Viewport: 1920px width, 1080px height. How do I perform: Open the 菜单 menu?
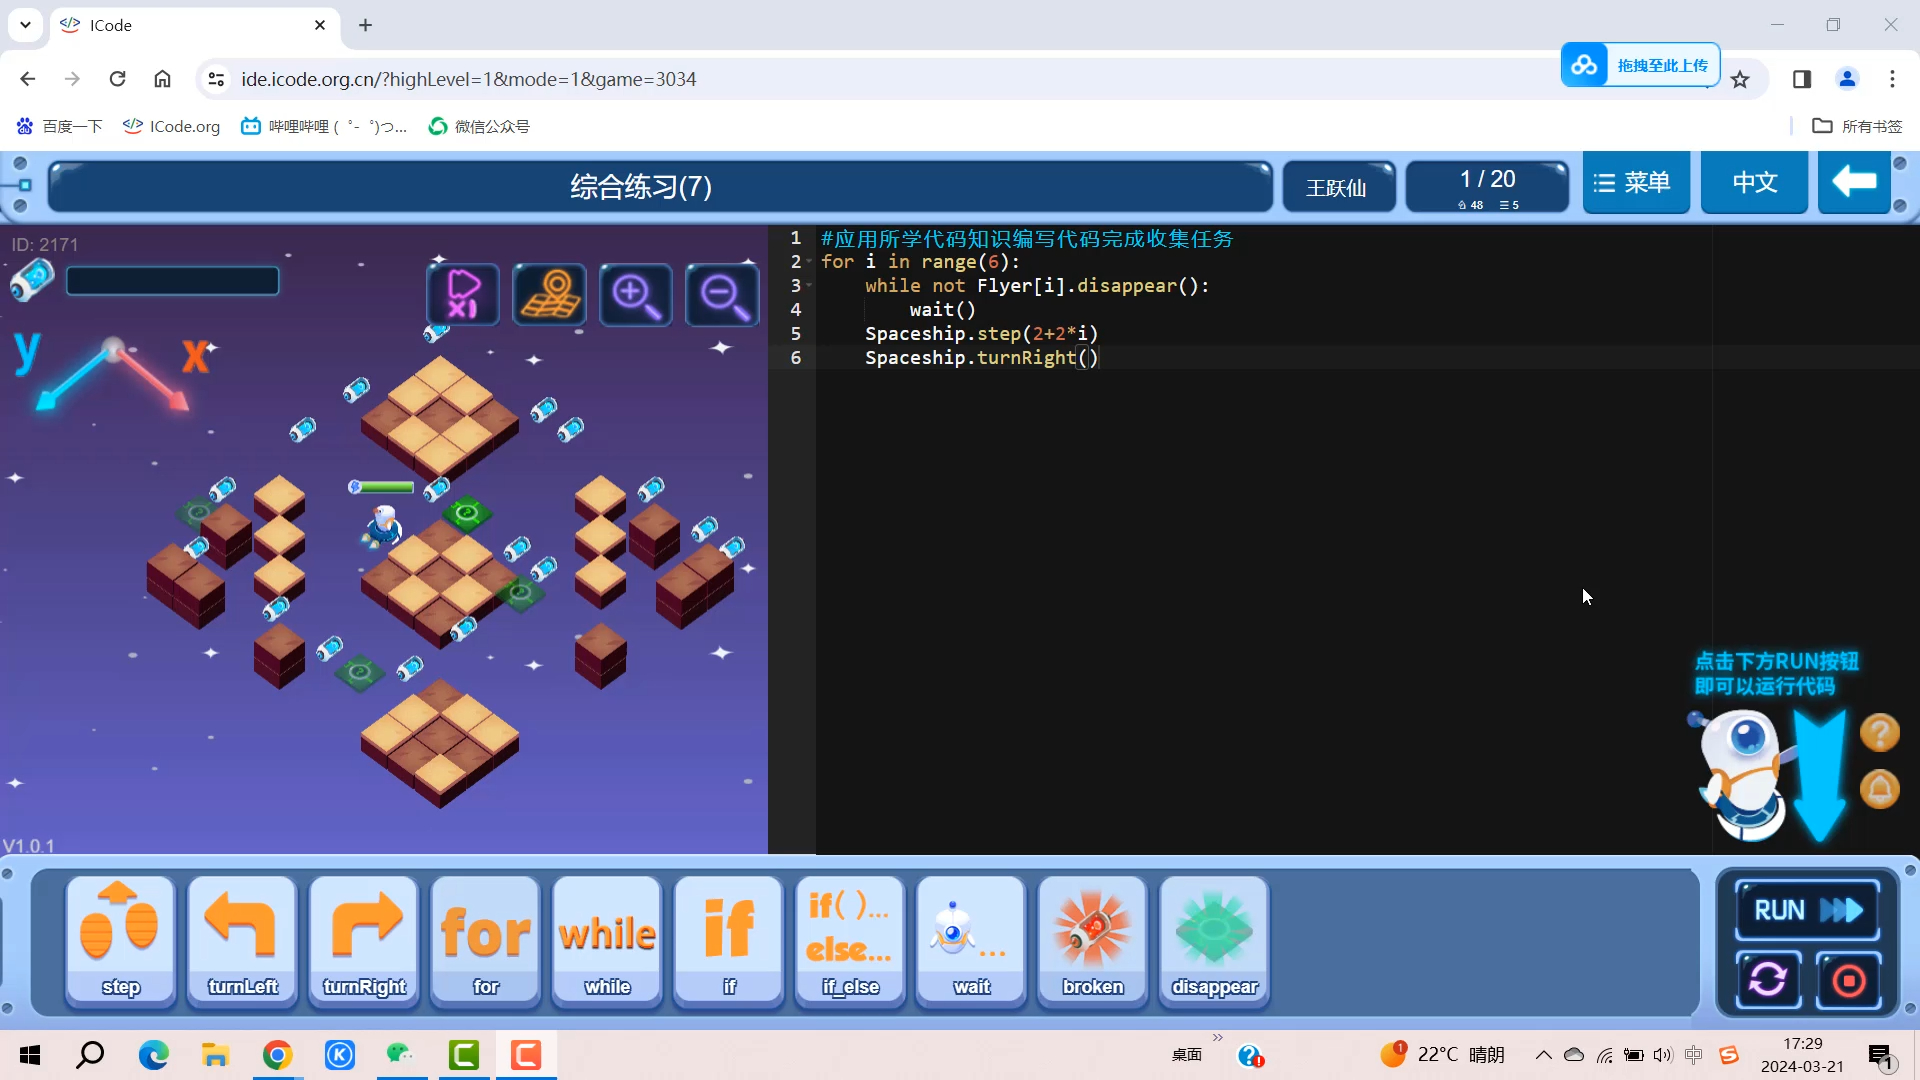pos(1635,183)
